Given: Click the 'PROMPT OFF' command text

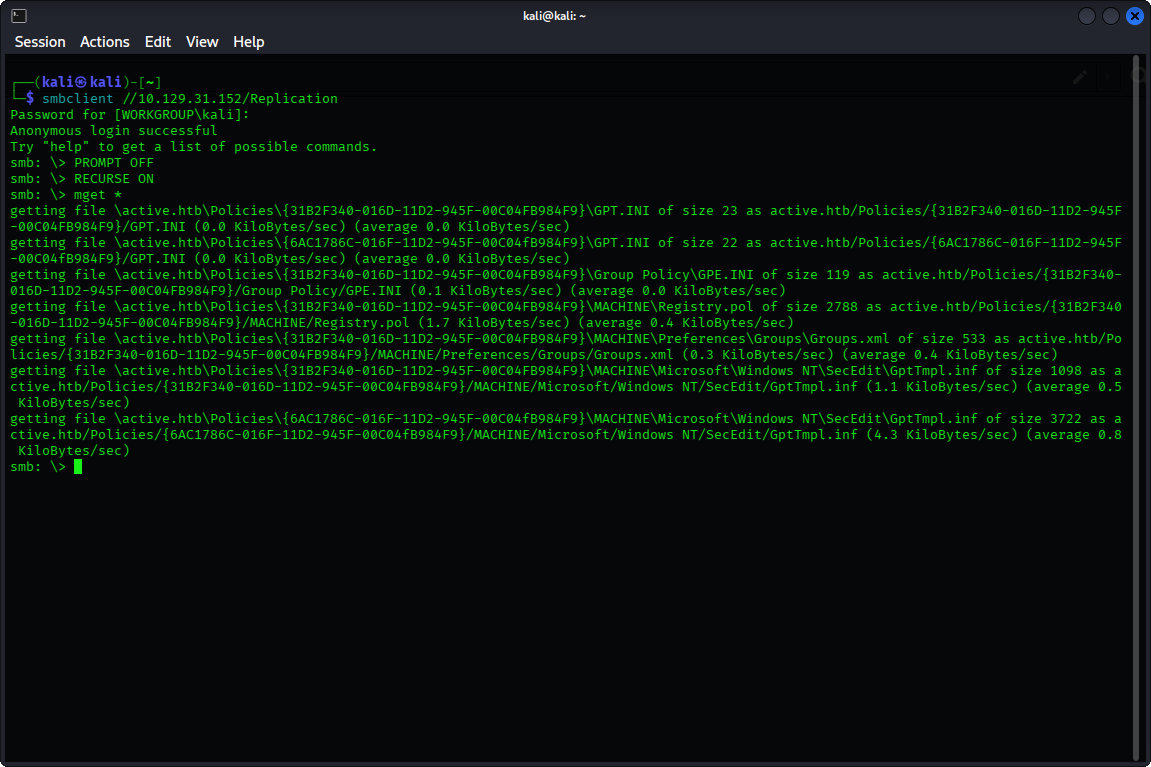Looking at the screenshot, I should click(114, 162).
